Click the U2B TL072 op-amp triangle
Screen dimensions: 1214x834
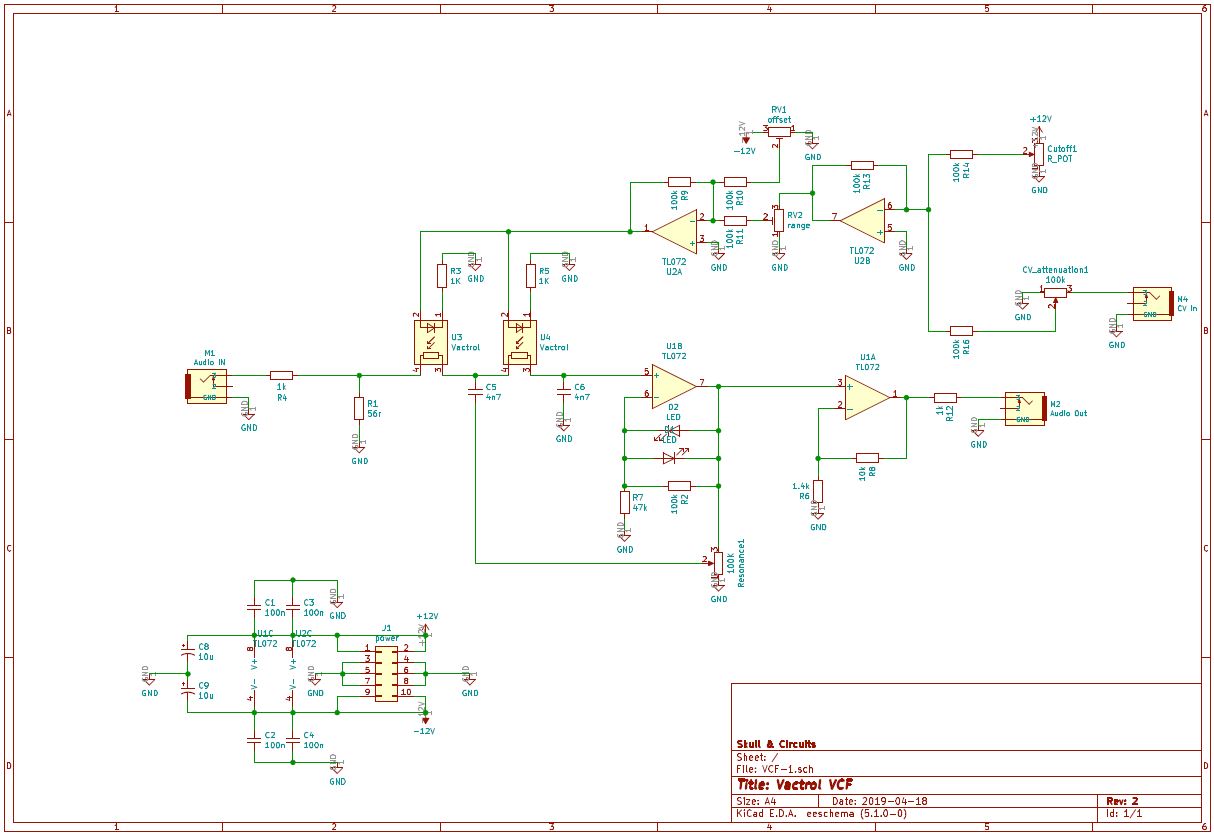[863, 219]
